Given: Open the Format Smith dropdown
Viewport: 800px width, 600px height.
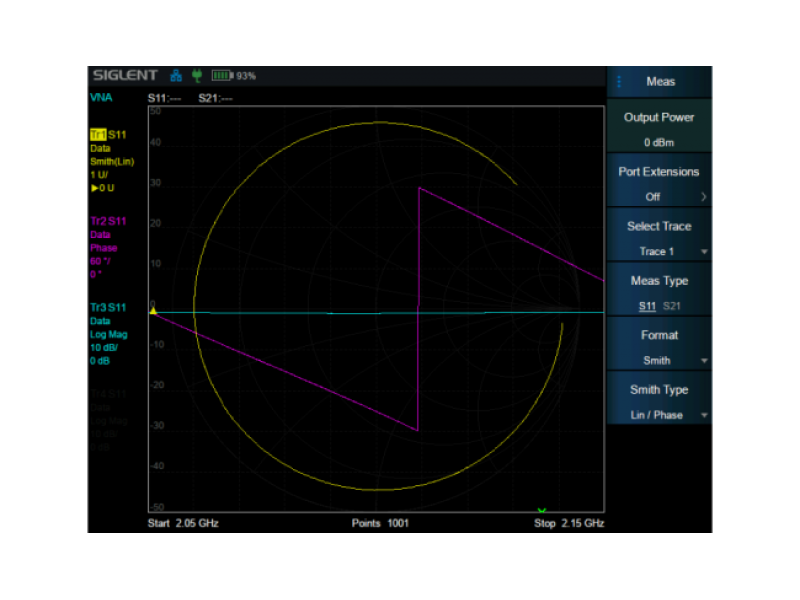Looking at the screenshot, I should click(659, 345).
